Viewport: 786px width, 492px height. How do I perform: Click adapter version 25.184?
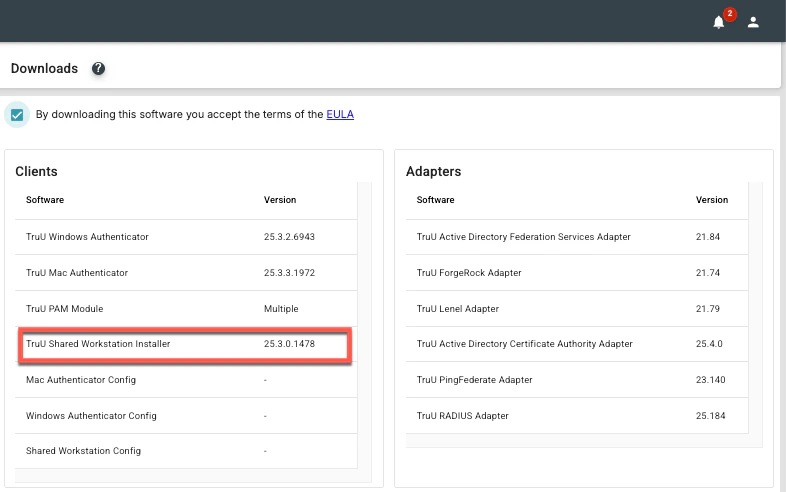pyautogui.click(x=710, y=416)
